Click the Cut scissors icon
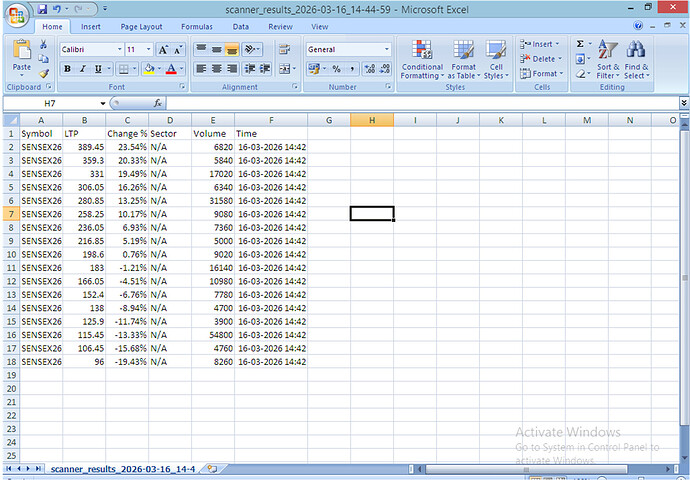 pos(43,46)
